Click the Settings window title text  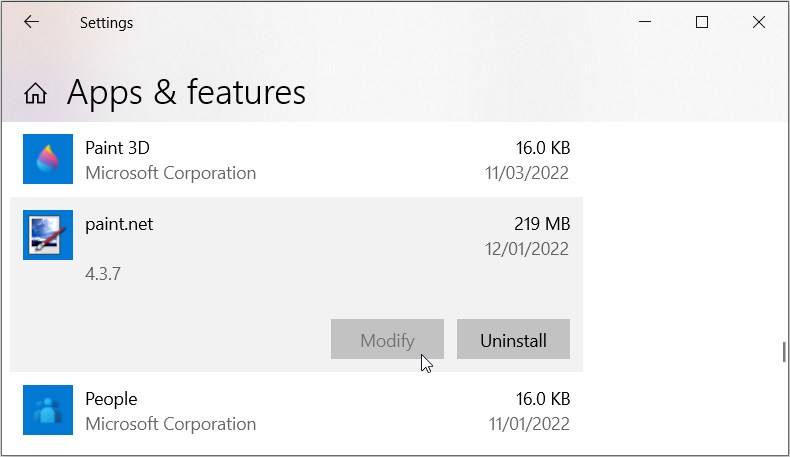tap(106, 22)
